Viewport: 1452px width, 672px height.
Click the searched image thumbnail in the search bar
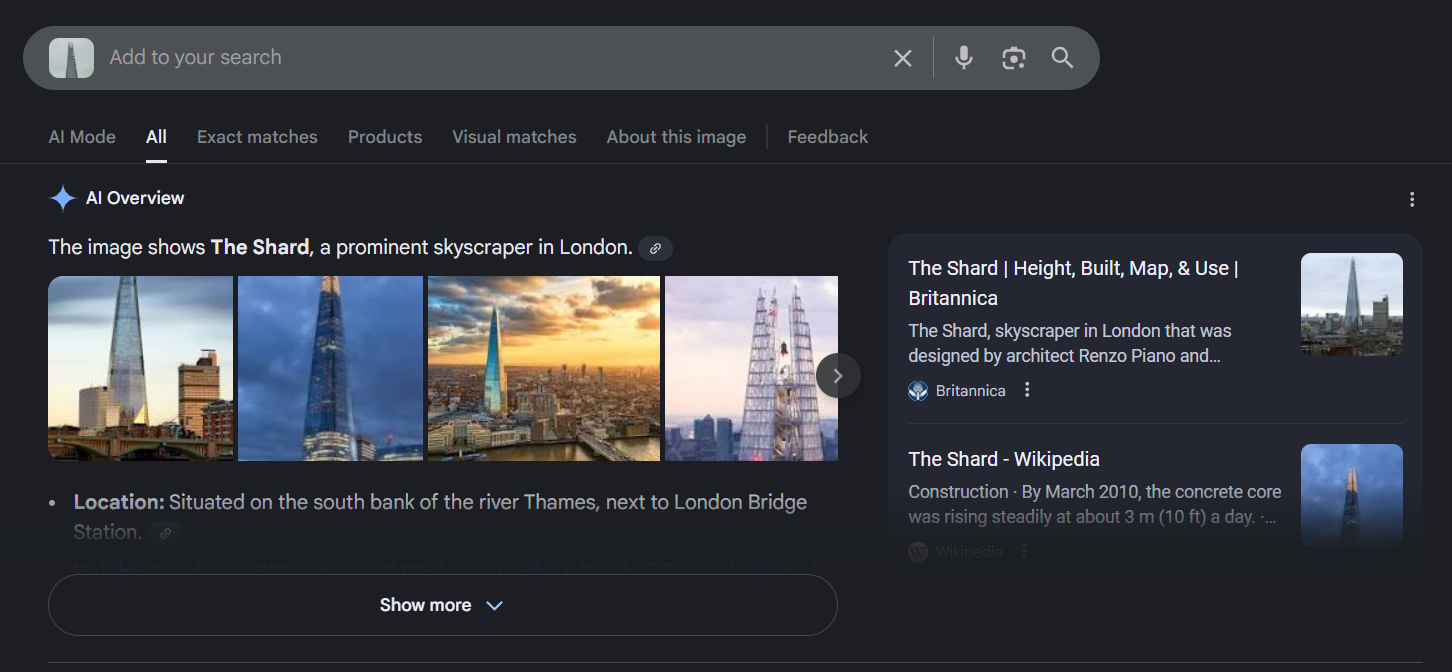pos(71,58)
